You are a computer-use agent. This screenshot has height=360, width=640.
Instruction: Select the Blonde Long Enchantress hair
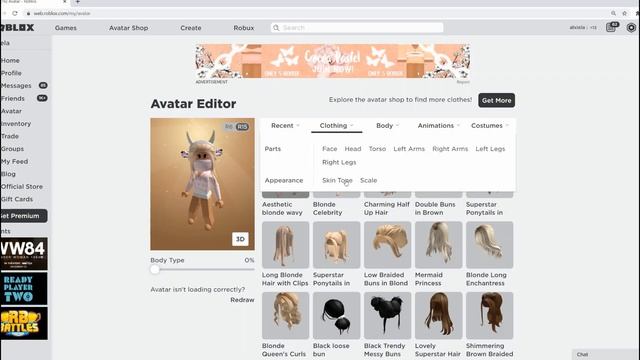489,254
